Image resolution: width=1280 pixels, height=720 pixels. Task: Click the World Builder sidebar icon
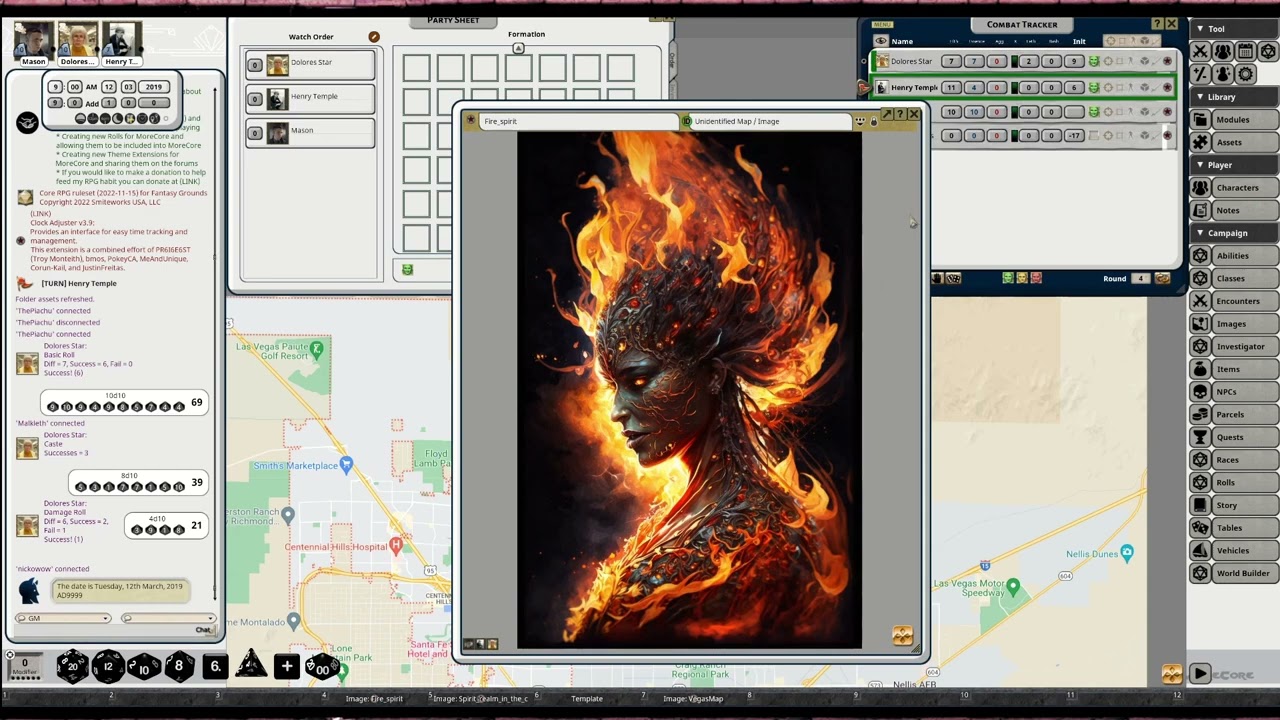[x=1201, y=573]
